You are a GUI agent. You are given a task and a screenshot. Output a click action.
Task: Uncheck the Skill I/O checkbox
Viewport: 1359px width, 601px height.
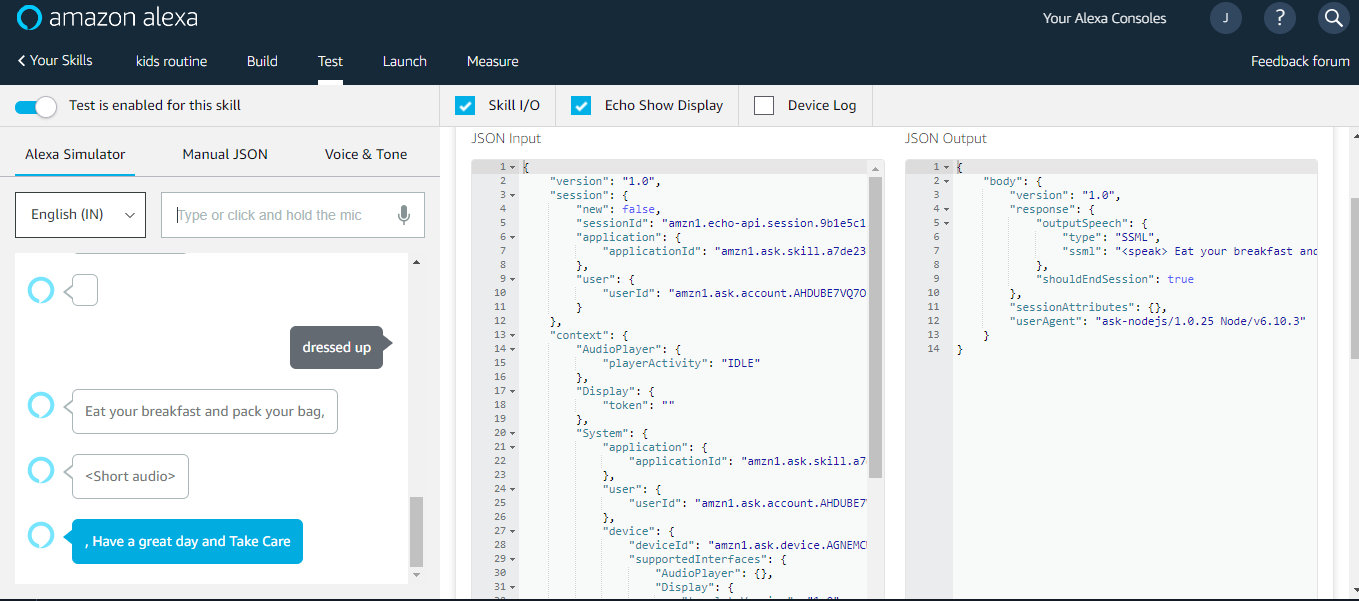coord(465,105)
